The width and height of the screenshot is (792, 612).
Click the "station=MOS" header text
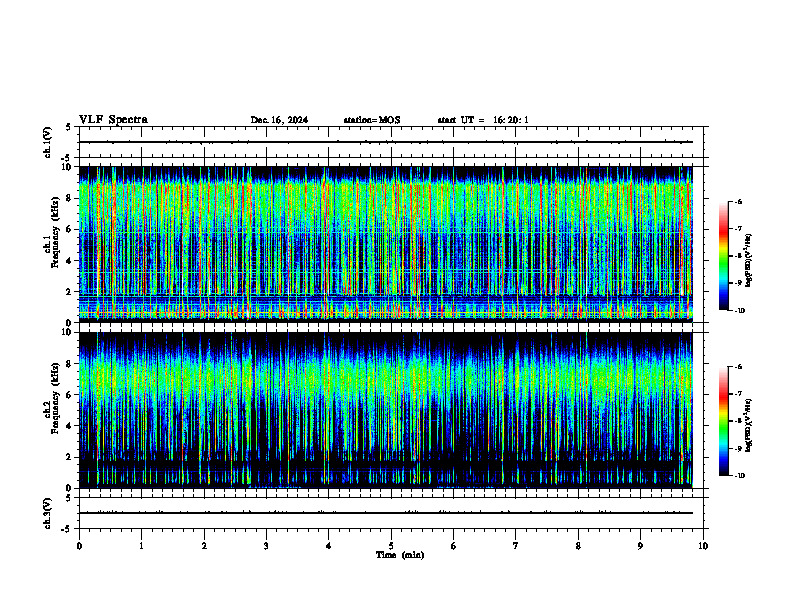click(x=372, y=120)
